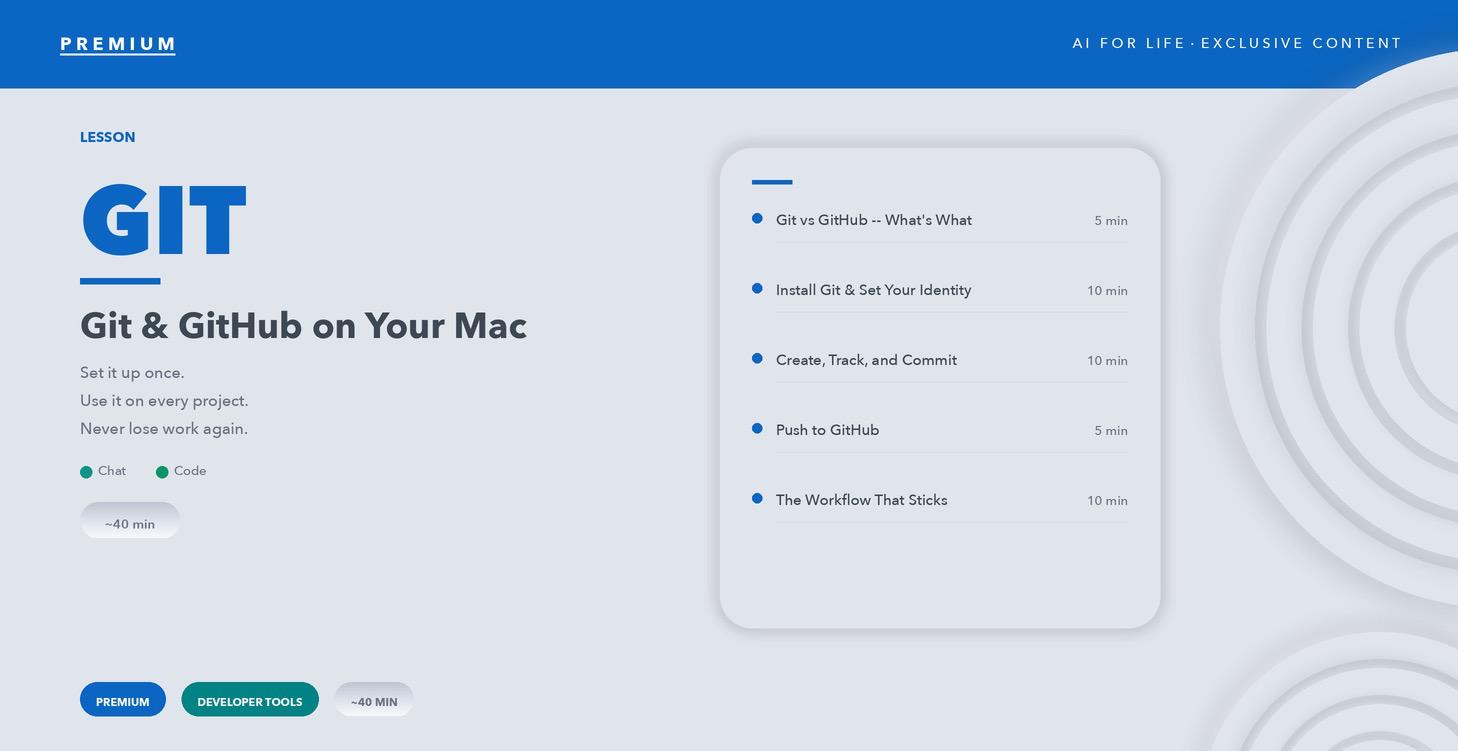Click the bullet icon beside Git vs GitHub lesson
Viewport: 1458px width, 751px height.
(x=756, y=218)
